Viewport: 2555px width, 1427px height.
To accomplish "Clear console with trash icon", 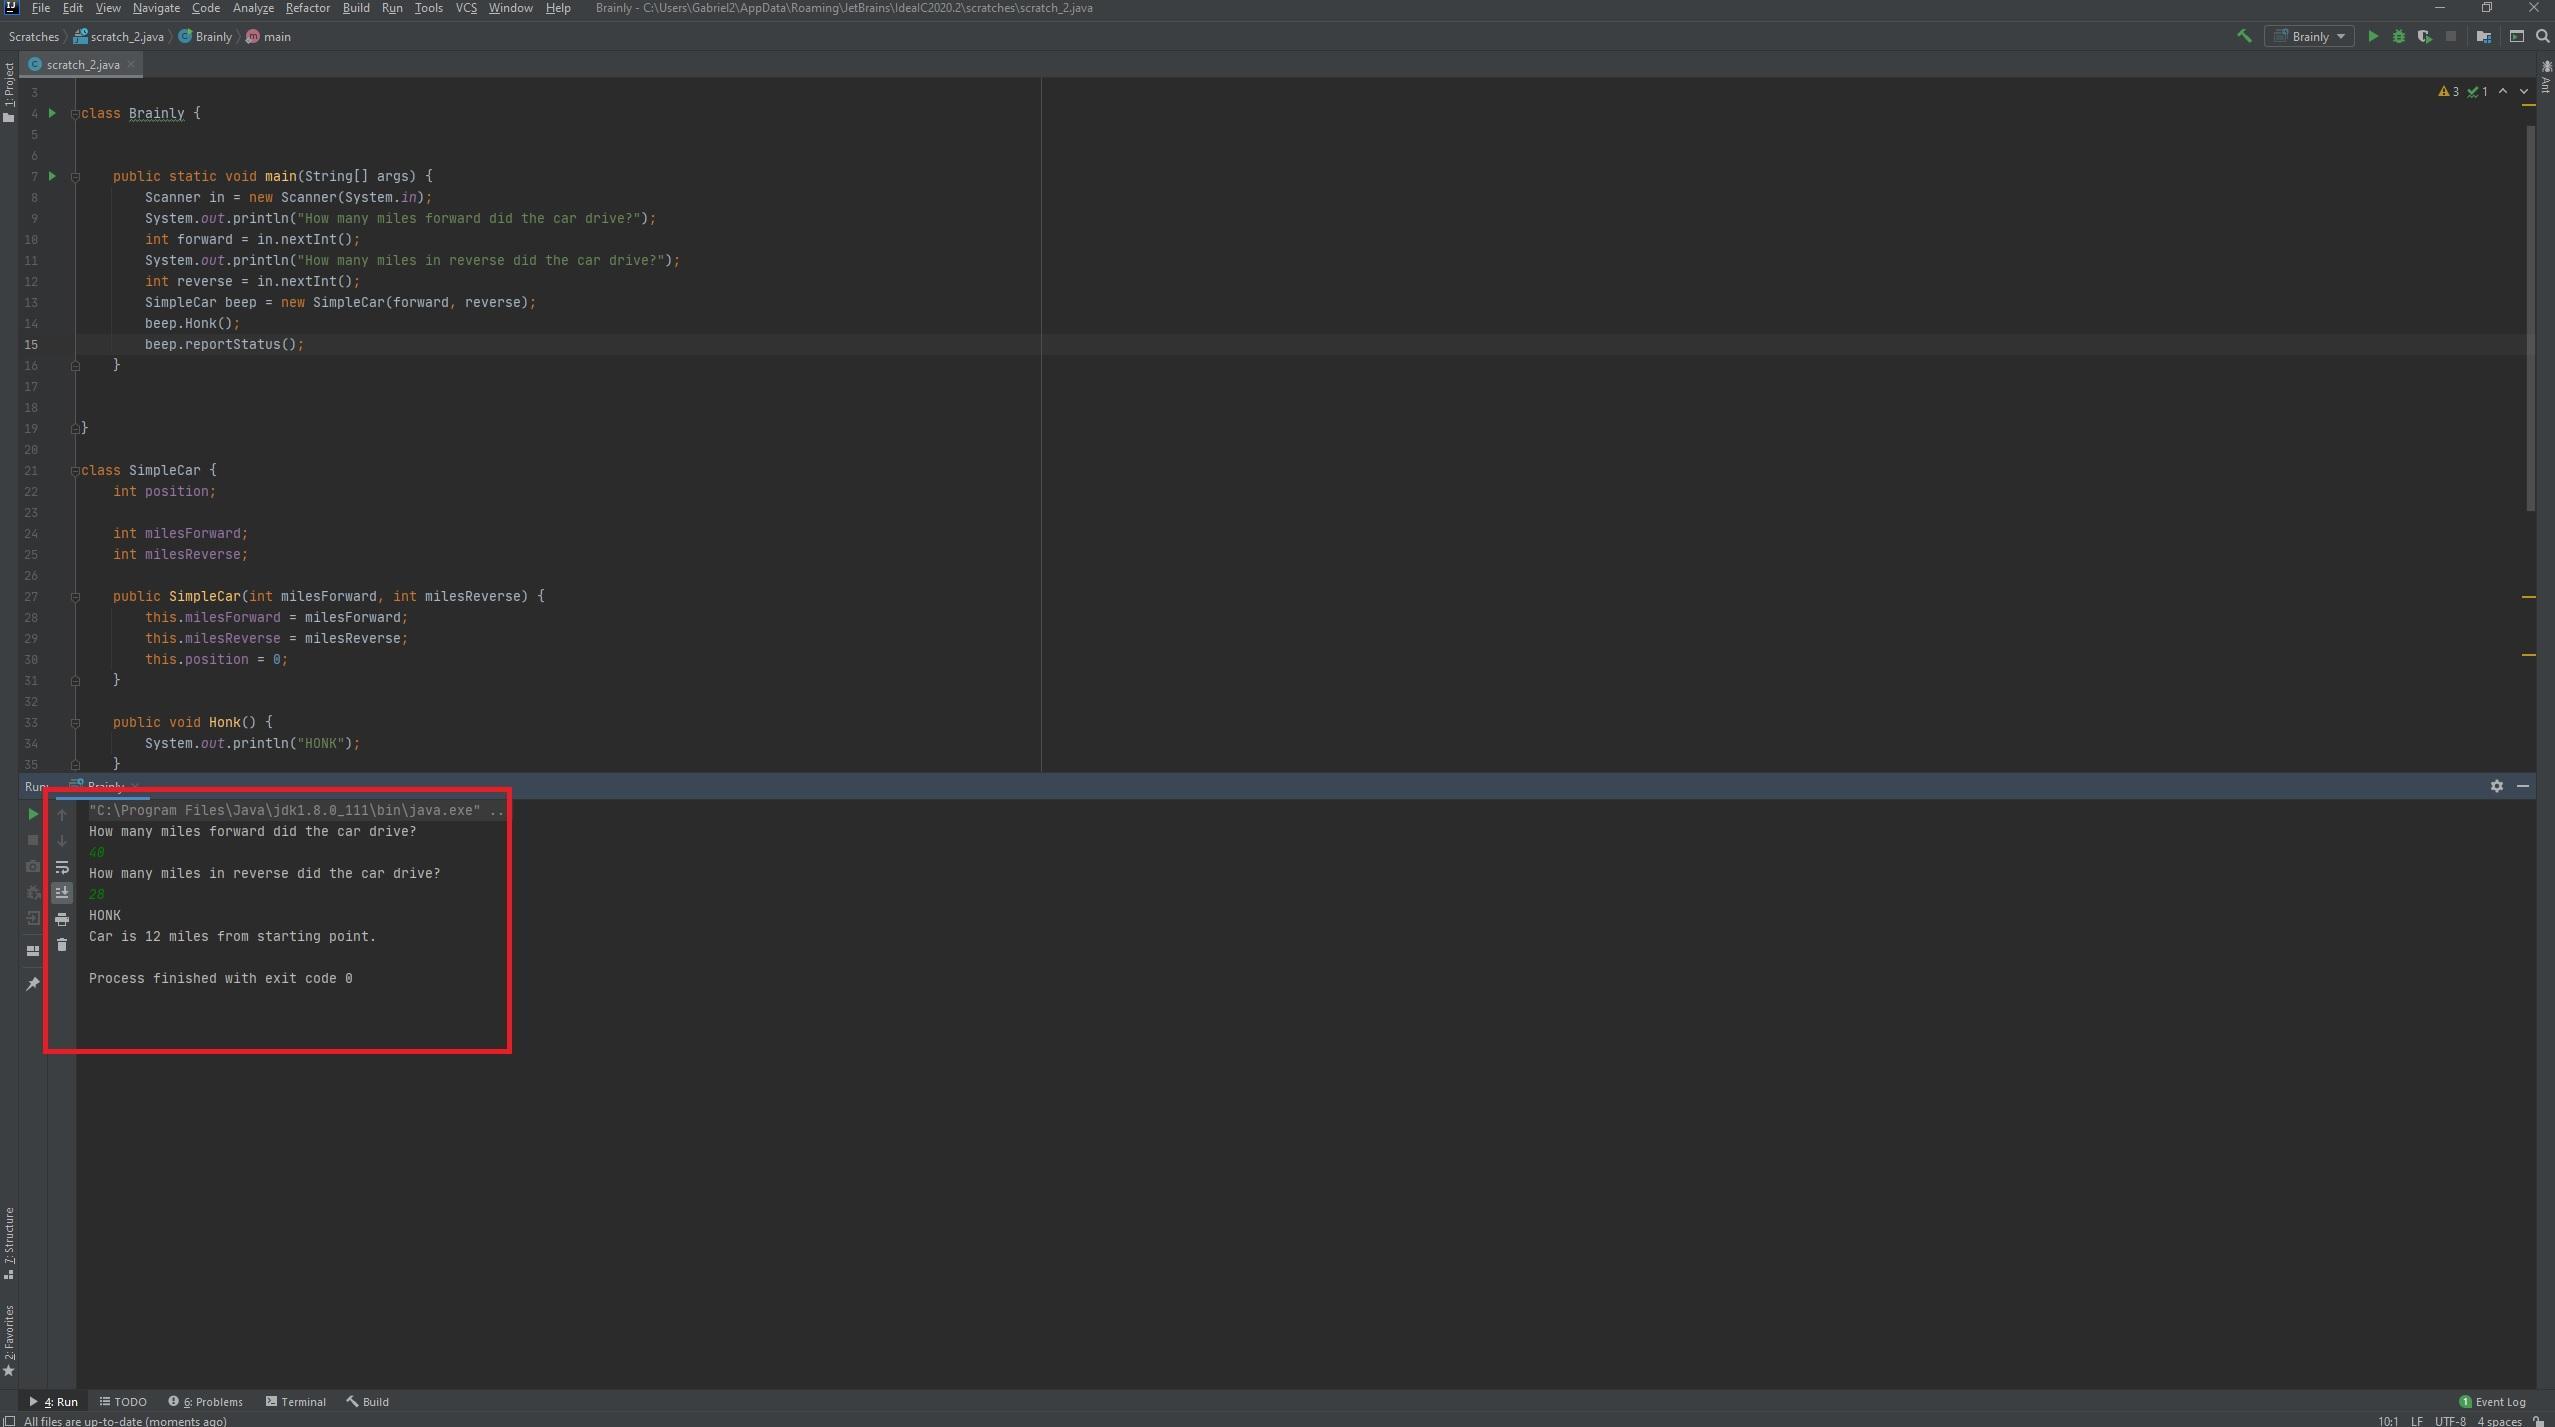I will [62, 945].
